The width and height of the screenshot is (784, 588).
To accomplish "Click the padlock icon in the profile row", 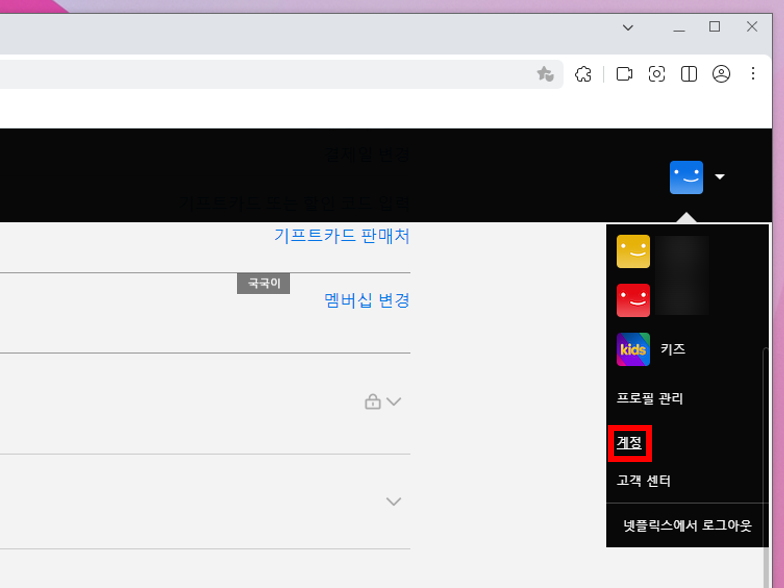I will (372, 402).
